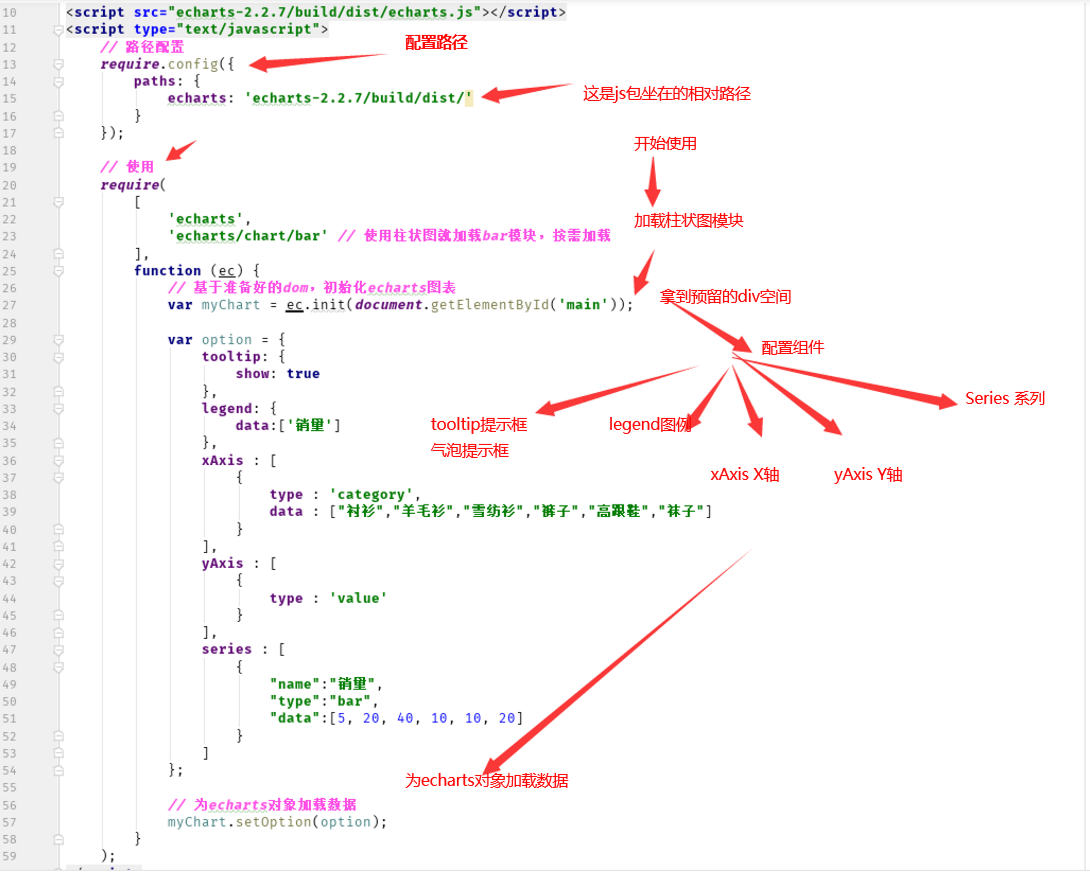Click the myChart variable declaration on line 27
This screenshot has height=872, width=1090.
[x=230, y=305]
